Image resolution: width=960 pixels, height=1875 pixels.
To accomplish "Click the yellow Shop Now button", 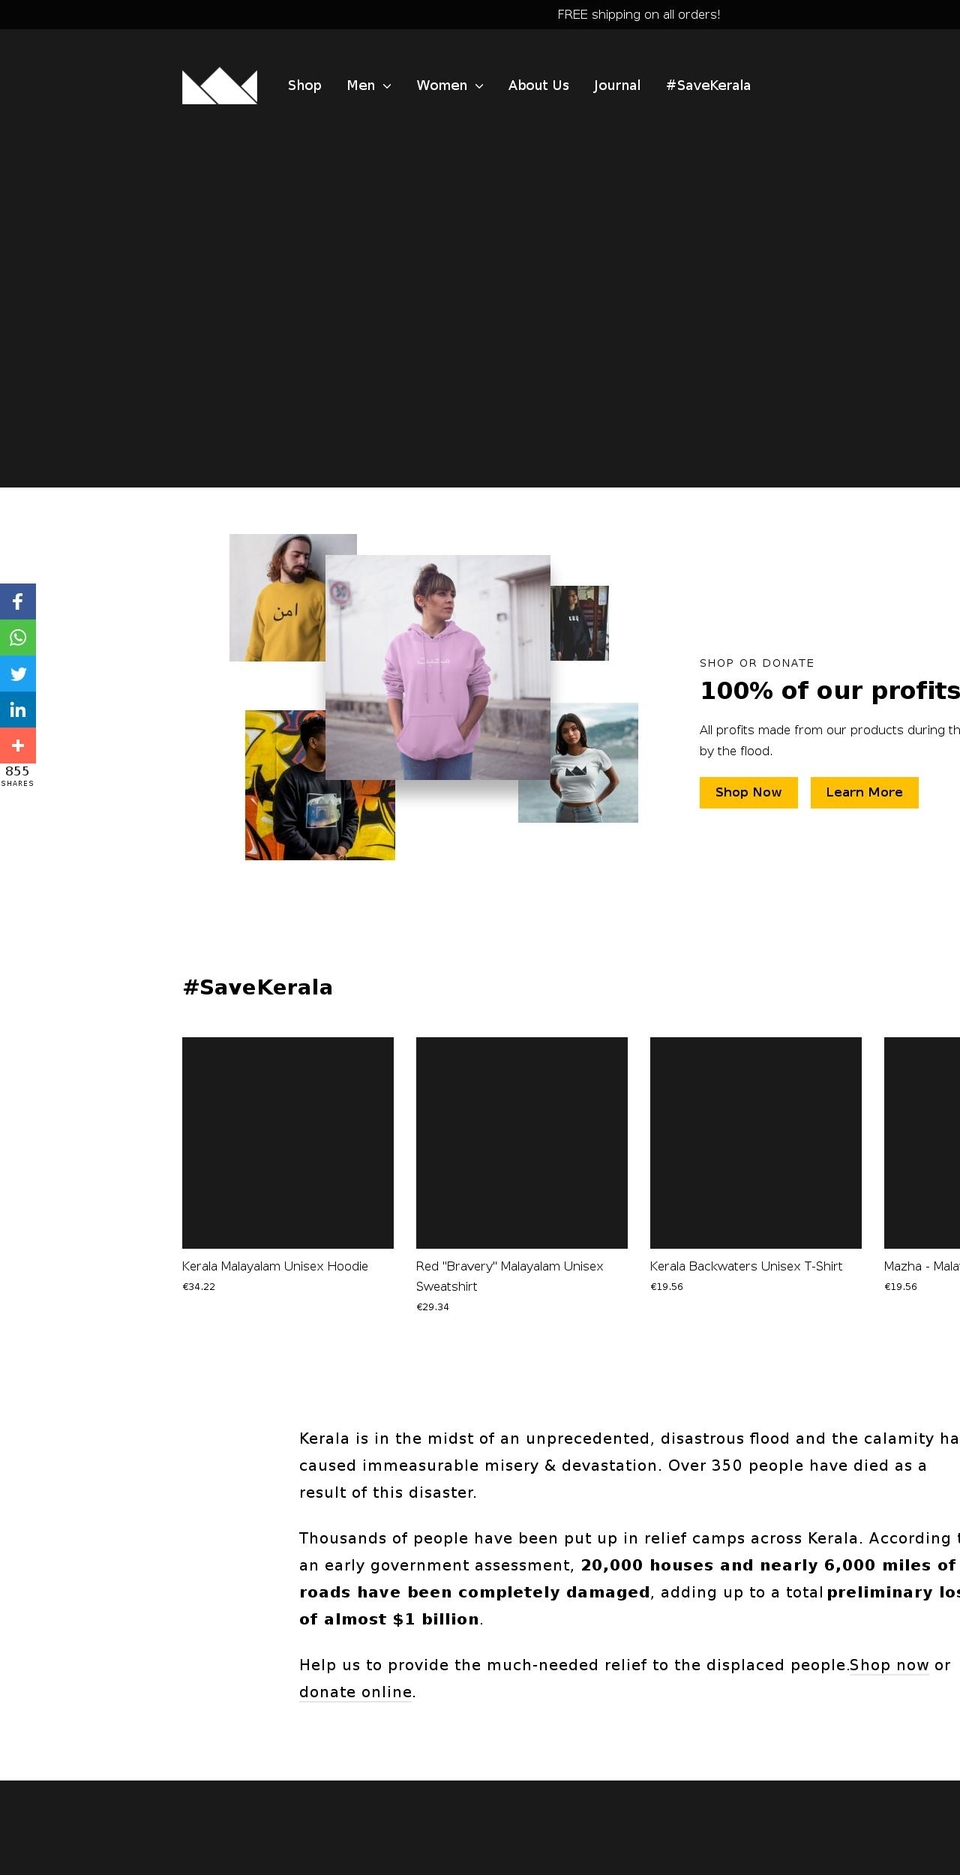I will (x=748, y=792).
